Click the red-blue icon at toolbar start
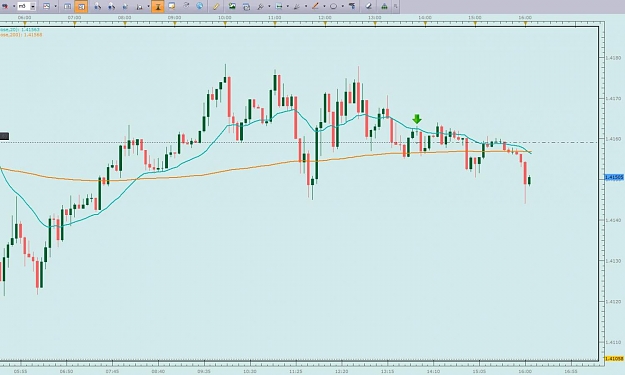625x375 pixels. pos(5,6)
